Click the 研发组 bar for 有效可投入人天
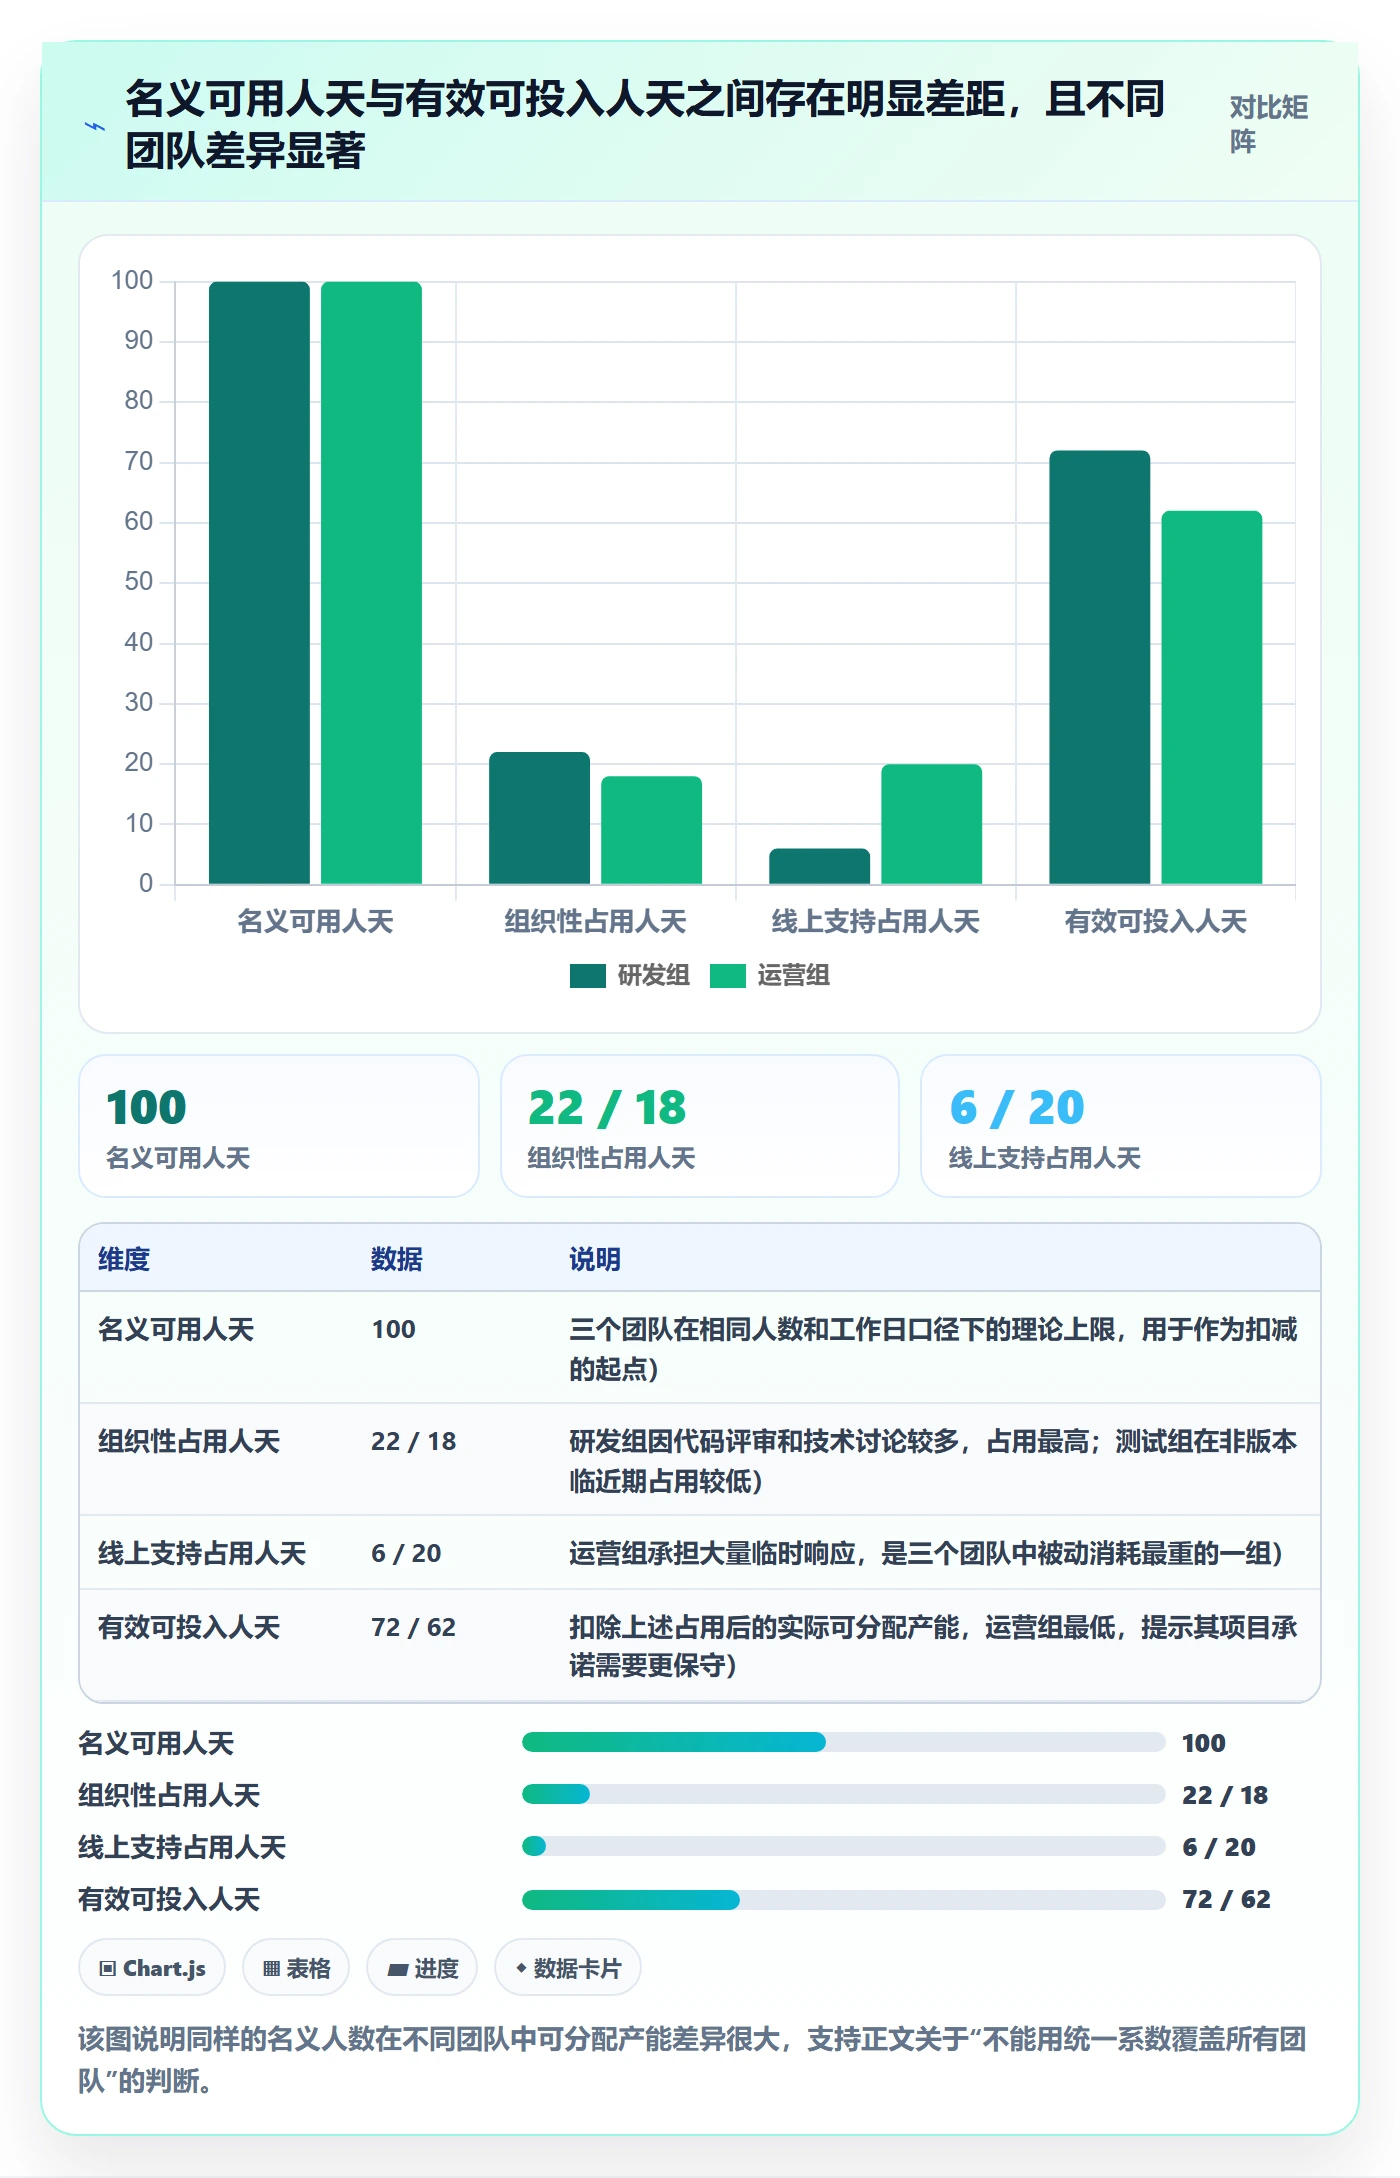Screen dimensions: 1400x2178 [1099, 667]
